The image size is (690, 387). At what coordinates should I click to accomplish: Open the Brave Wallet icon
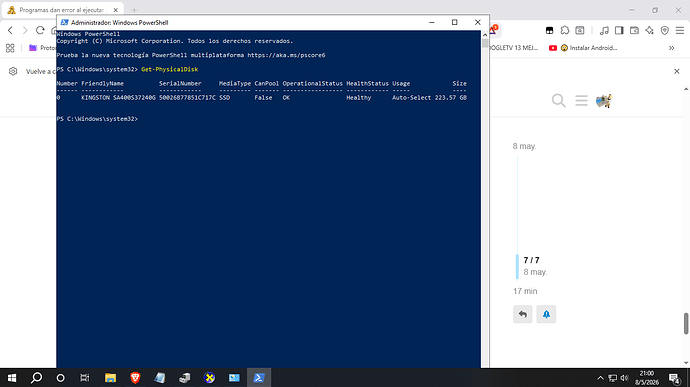[x=634, y=30]
